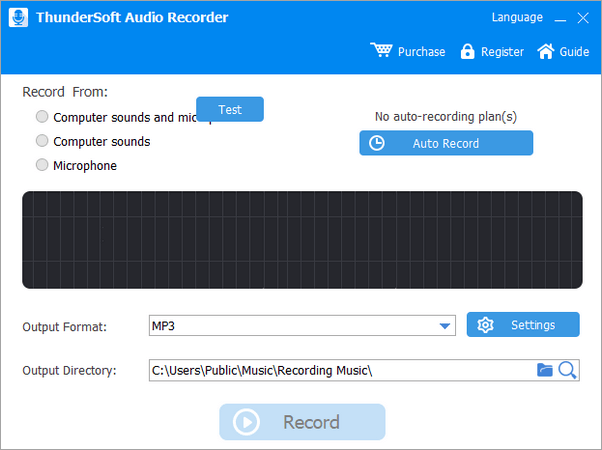Click the MP3 output format combo box
The height and width of the screenshot is (450, 602).
coord(290,326)
